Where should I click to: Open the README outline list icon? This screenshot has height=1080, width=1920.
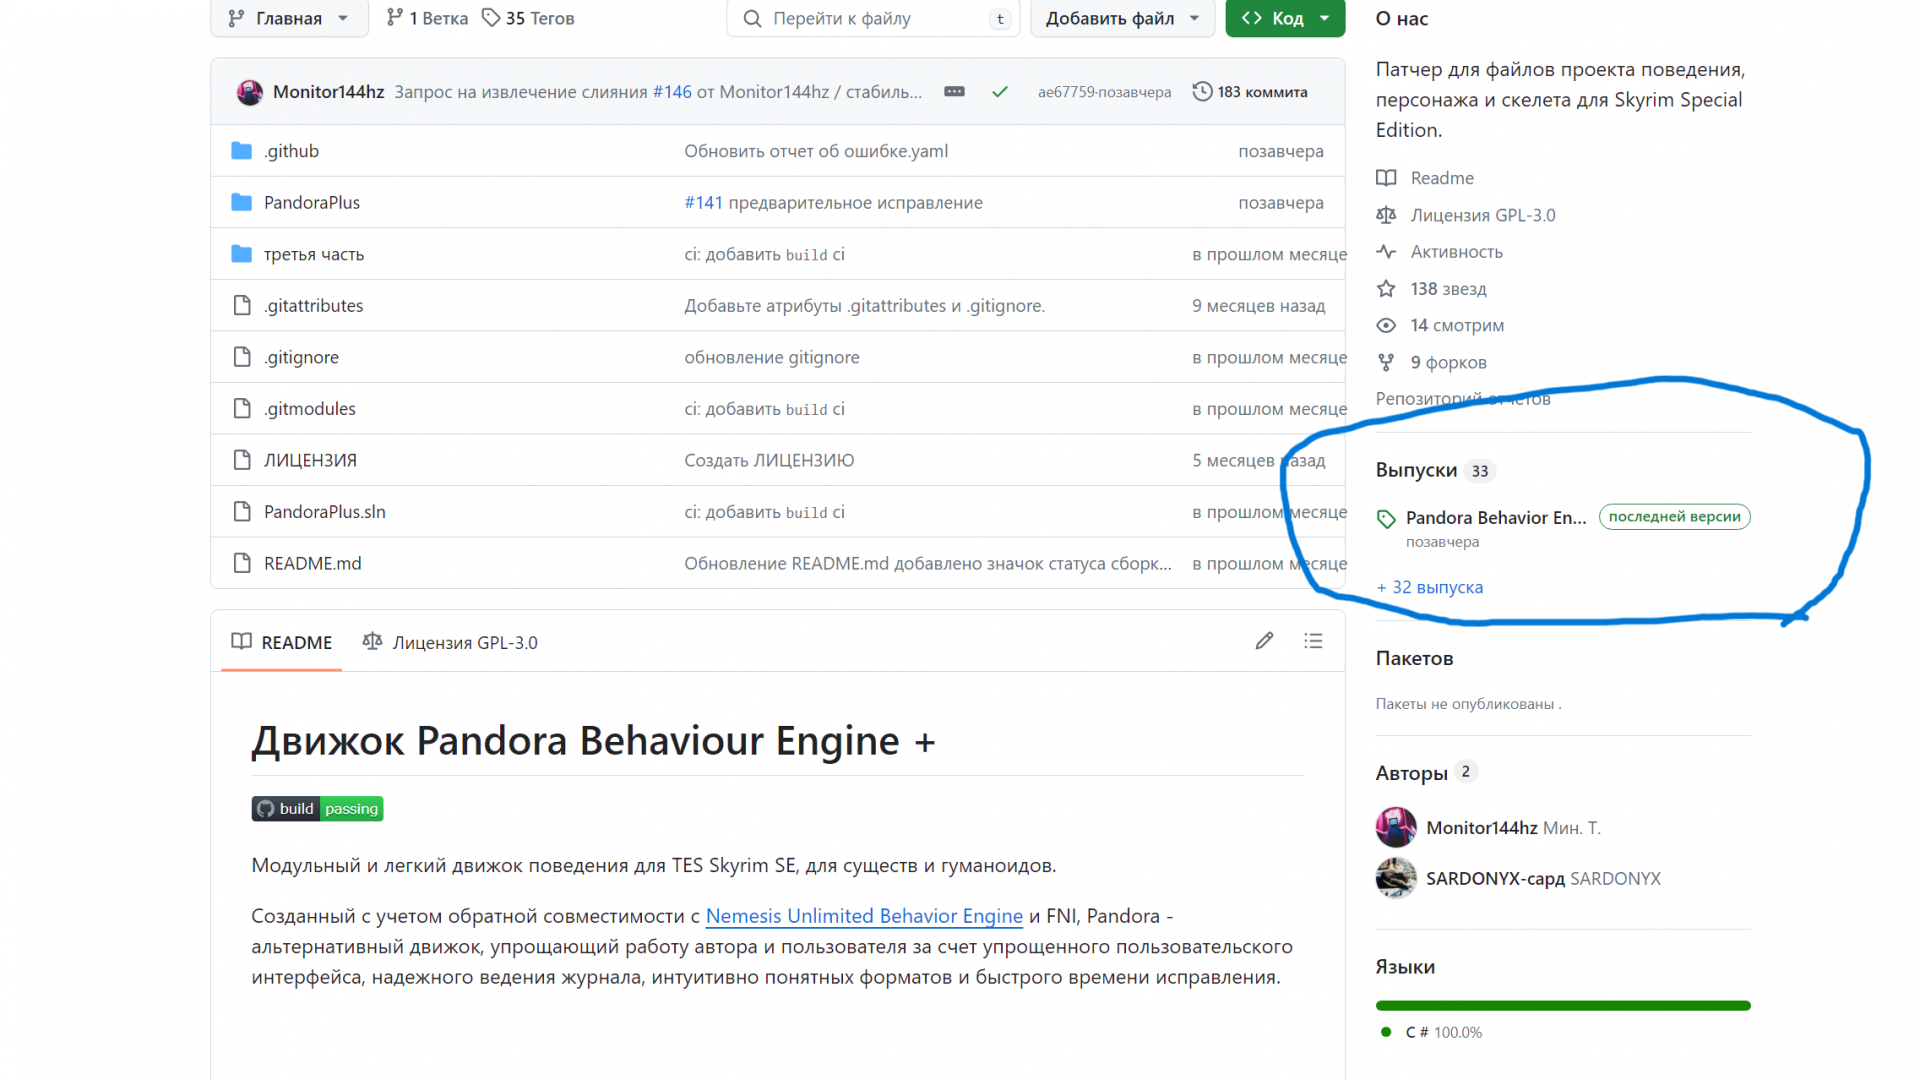click(x=1313, y=641)
